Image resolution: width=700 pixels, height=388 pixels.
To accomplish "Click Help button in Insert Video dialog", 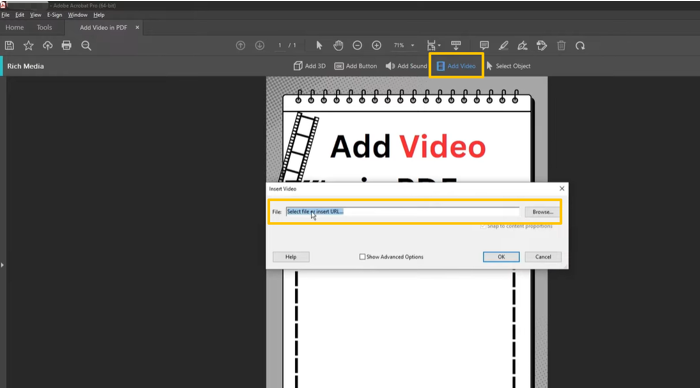I will (291, 257).
